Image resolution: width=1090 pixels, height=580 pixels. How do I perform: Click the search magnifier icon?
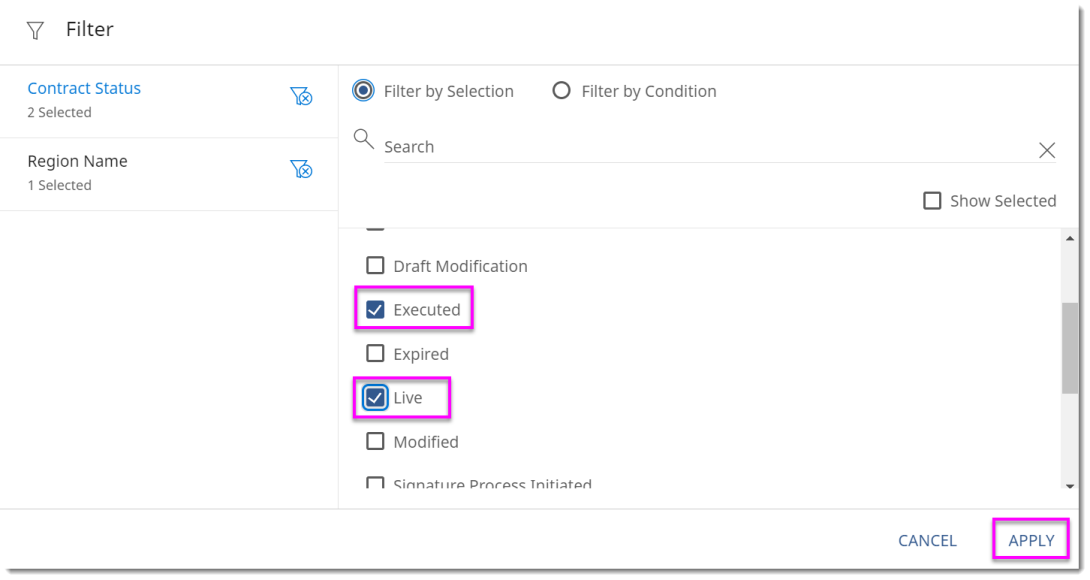coord(364,139)
